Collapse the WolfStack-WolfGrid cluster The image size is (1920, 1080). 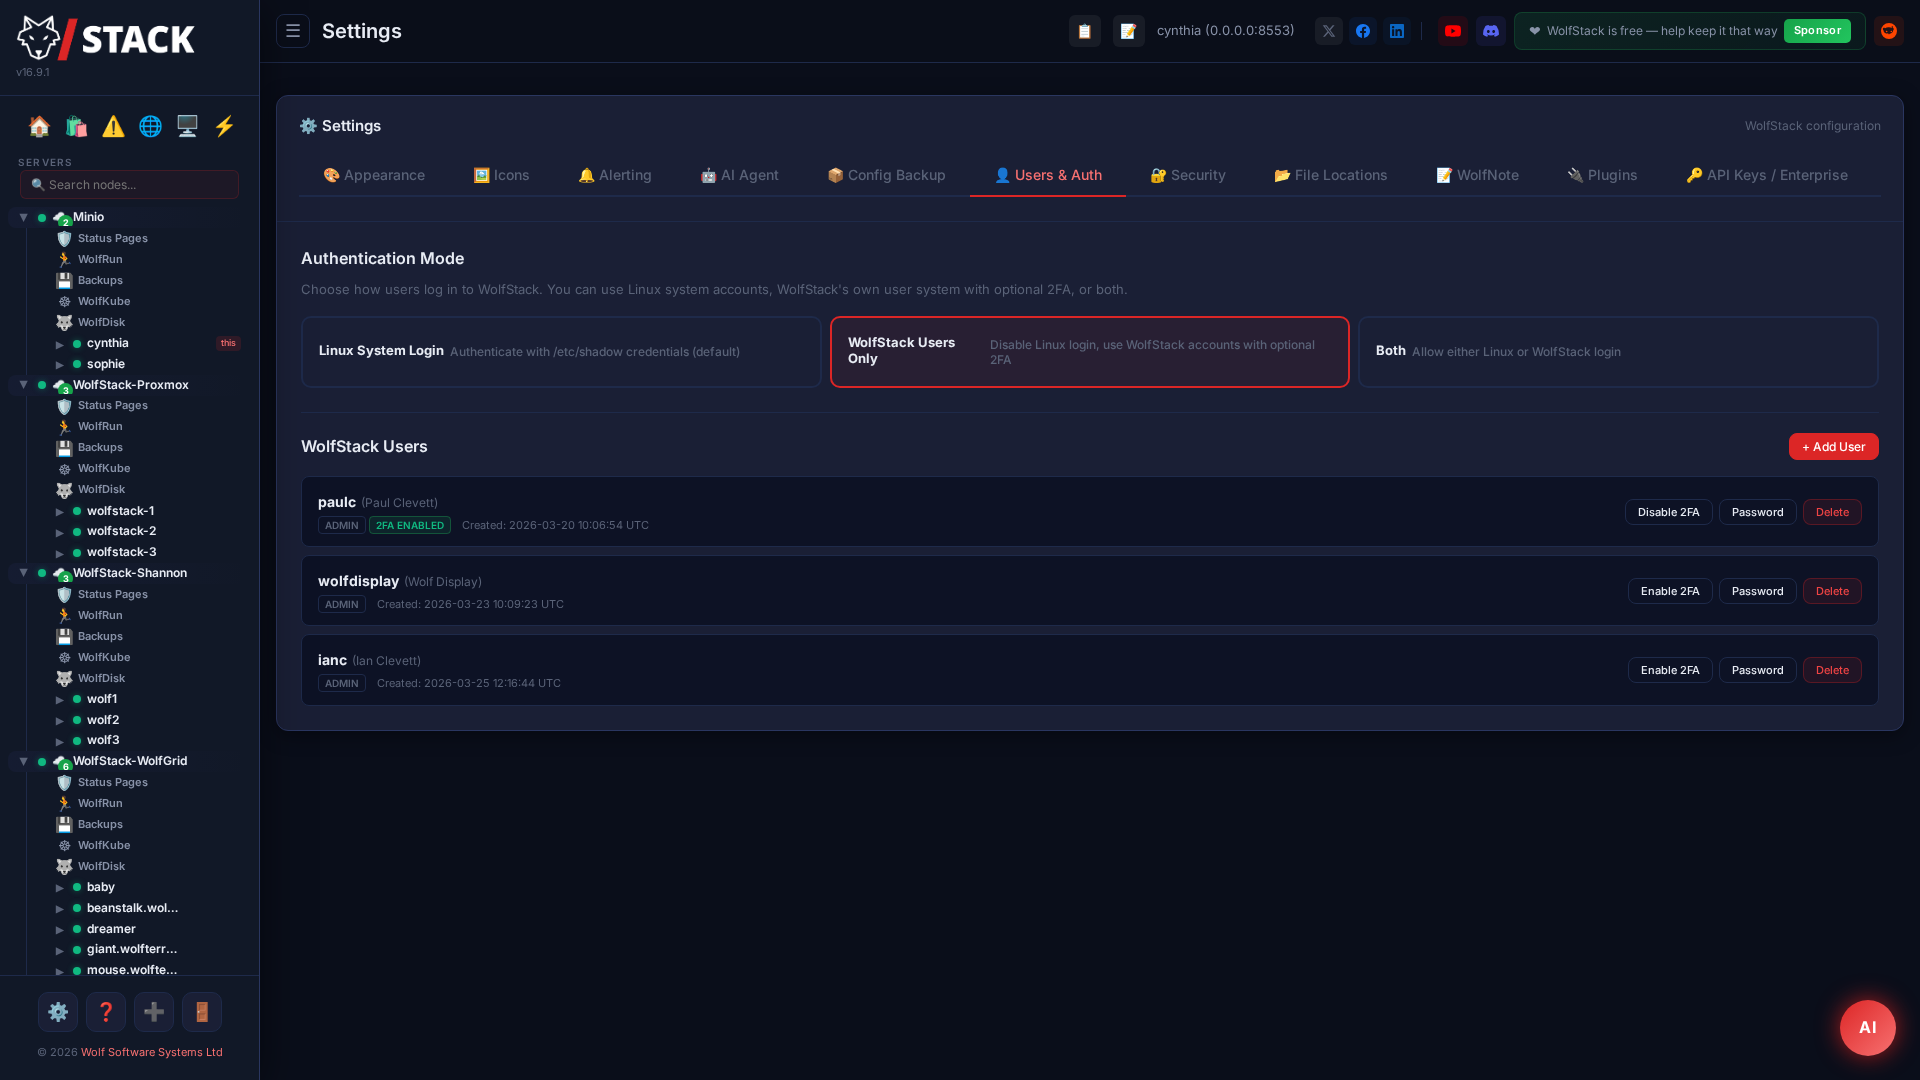tap(23, 761)
